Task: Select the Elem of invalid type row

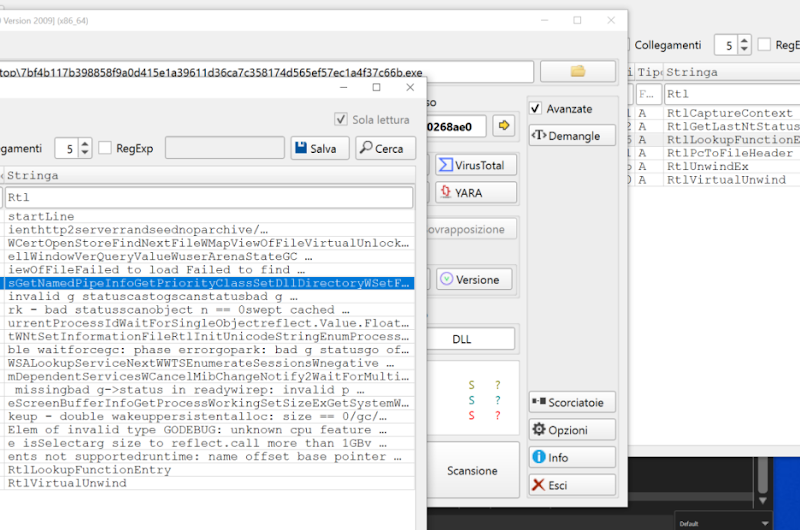Action: (x=209, y=430)
